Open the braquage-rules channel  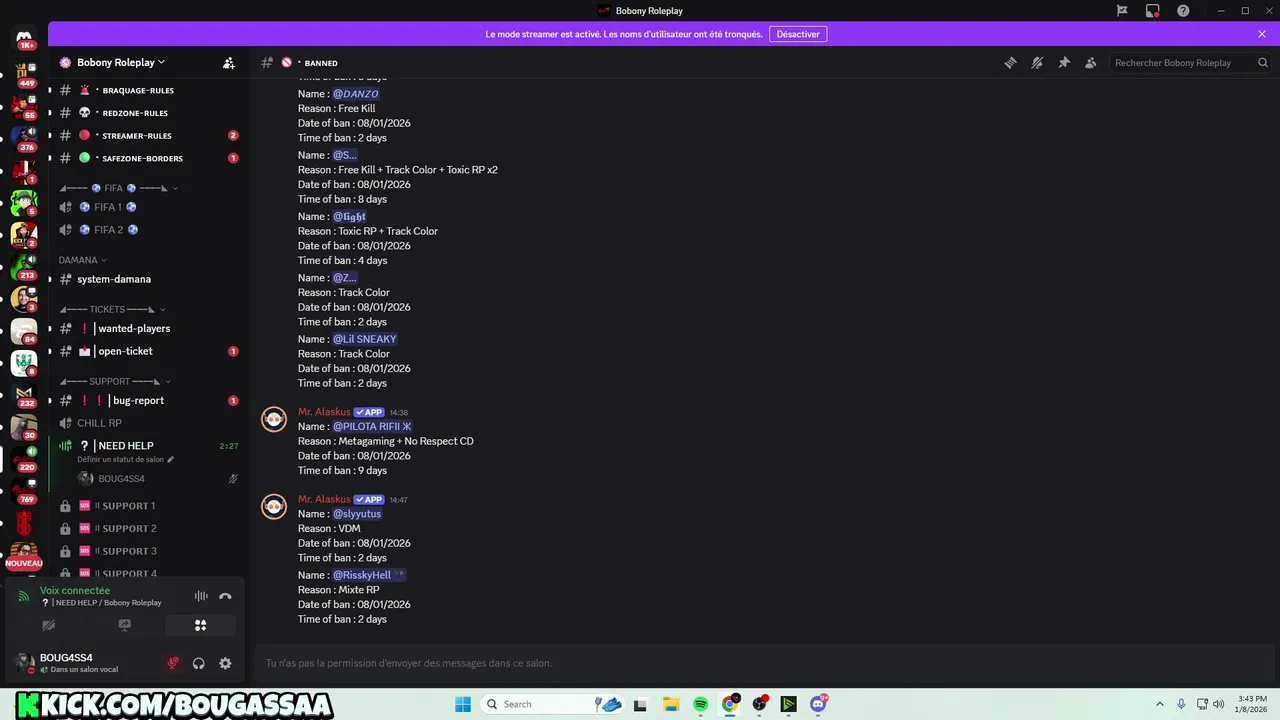click(x=147, y=90)
